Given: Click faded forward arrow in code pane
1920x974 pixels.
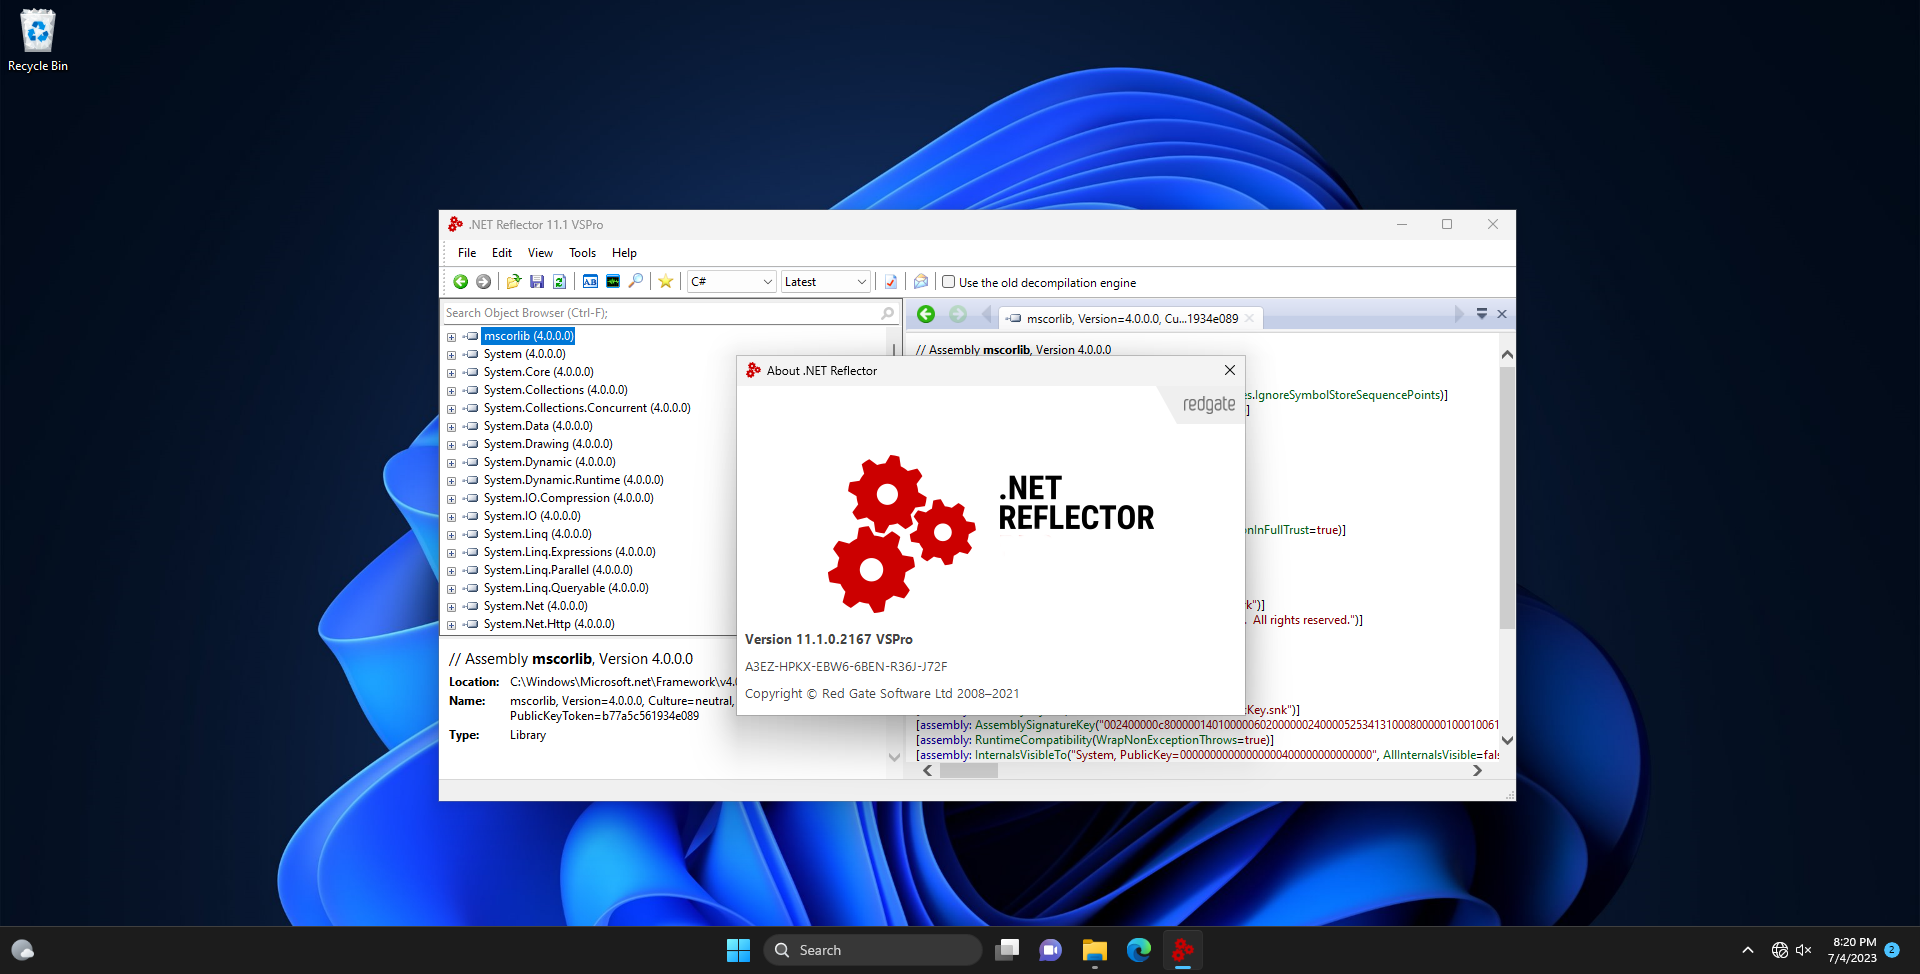Looking at the screenshot, I should (958, 315).
